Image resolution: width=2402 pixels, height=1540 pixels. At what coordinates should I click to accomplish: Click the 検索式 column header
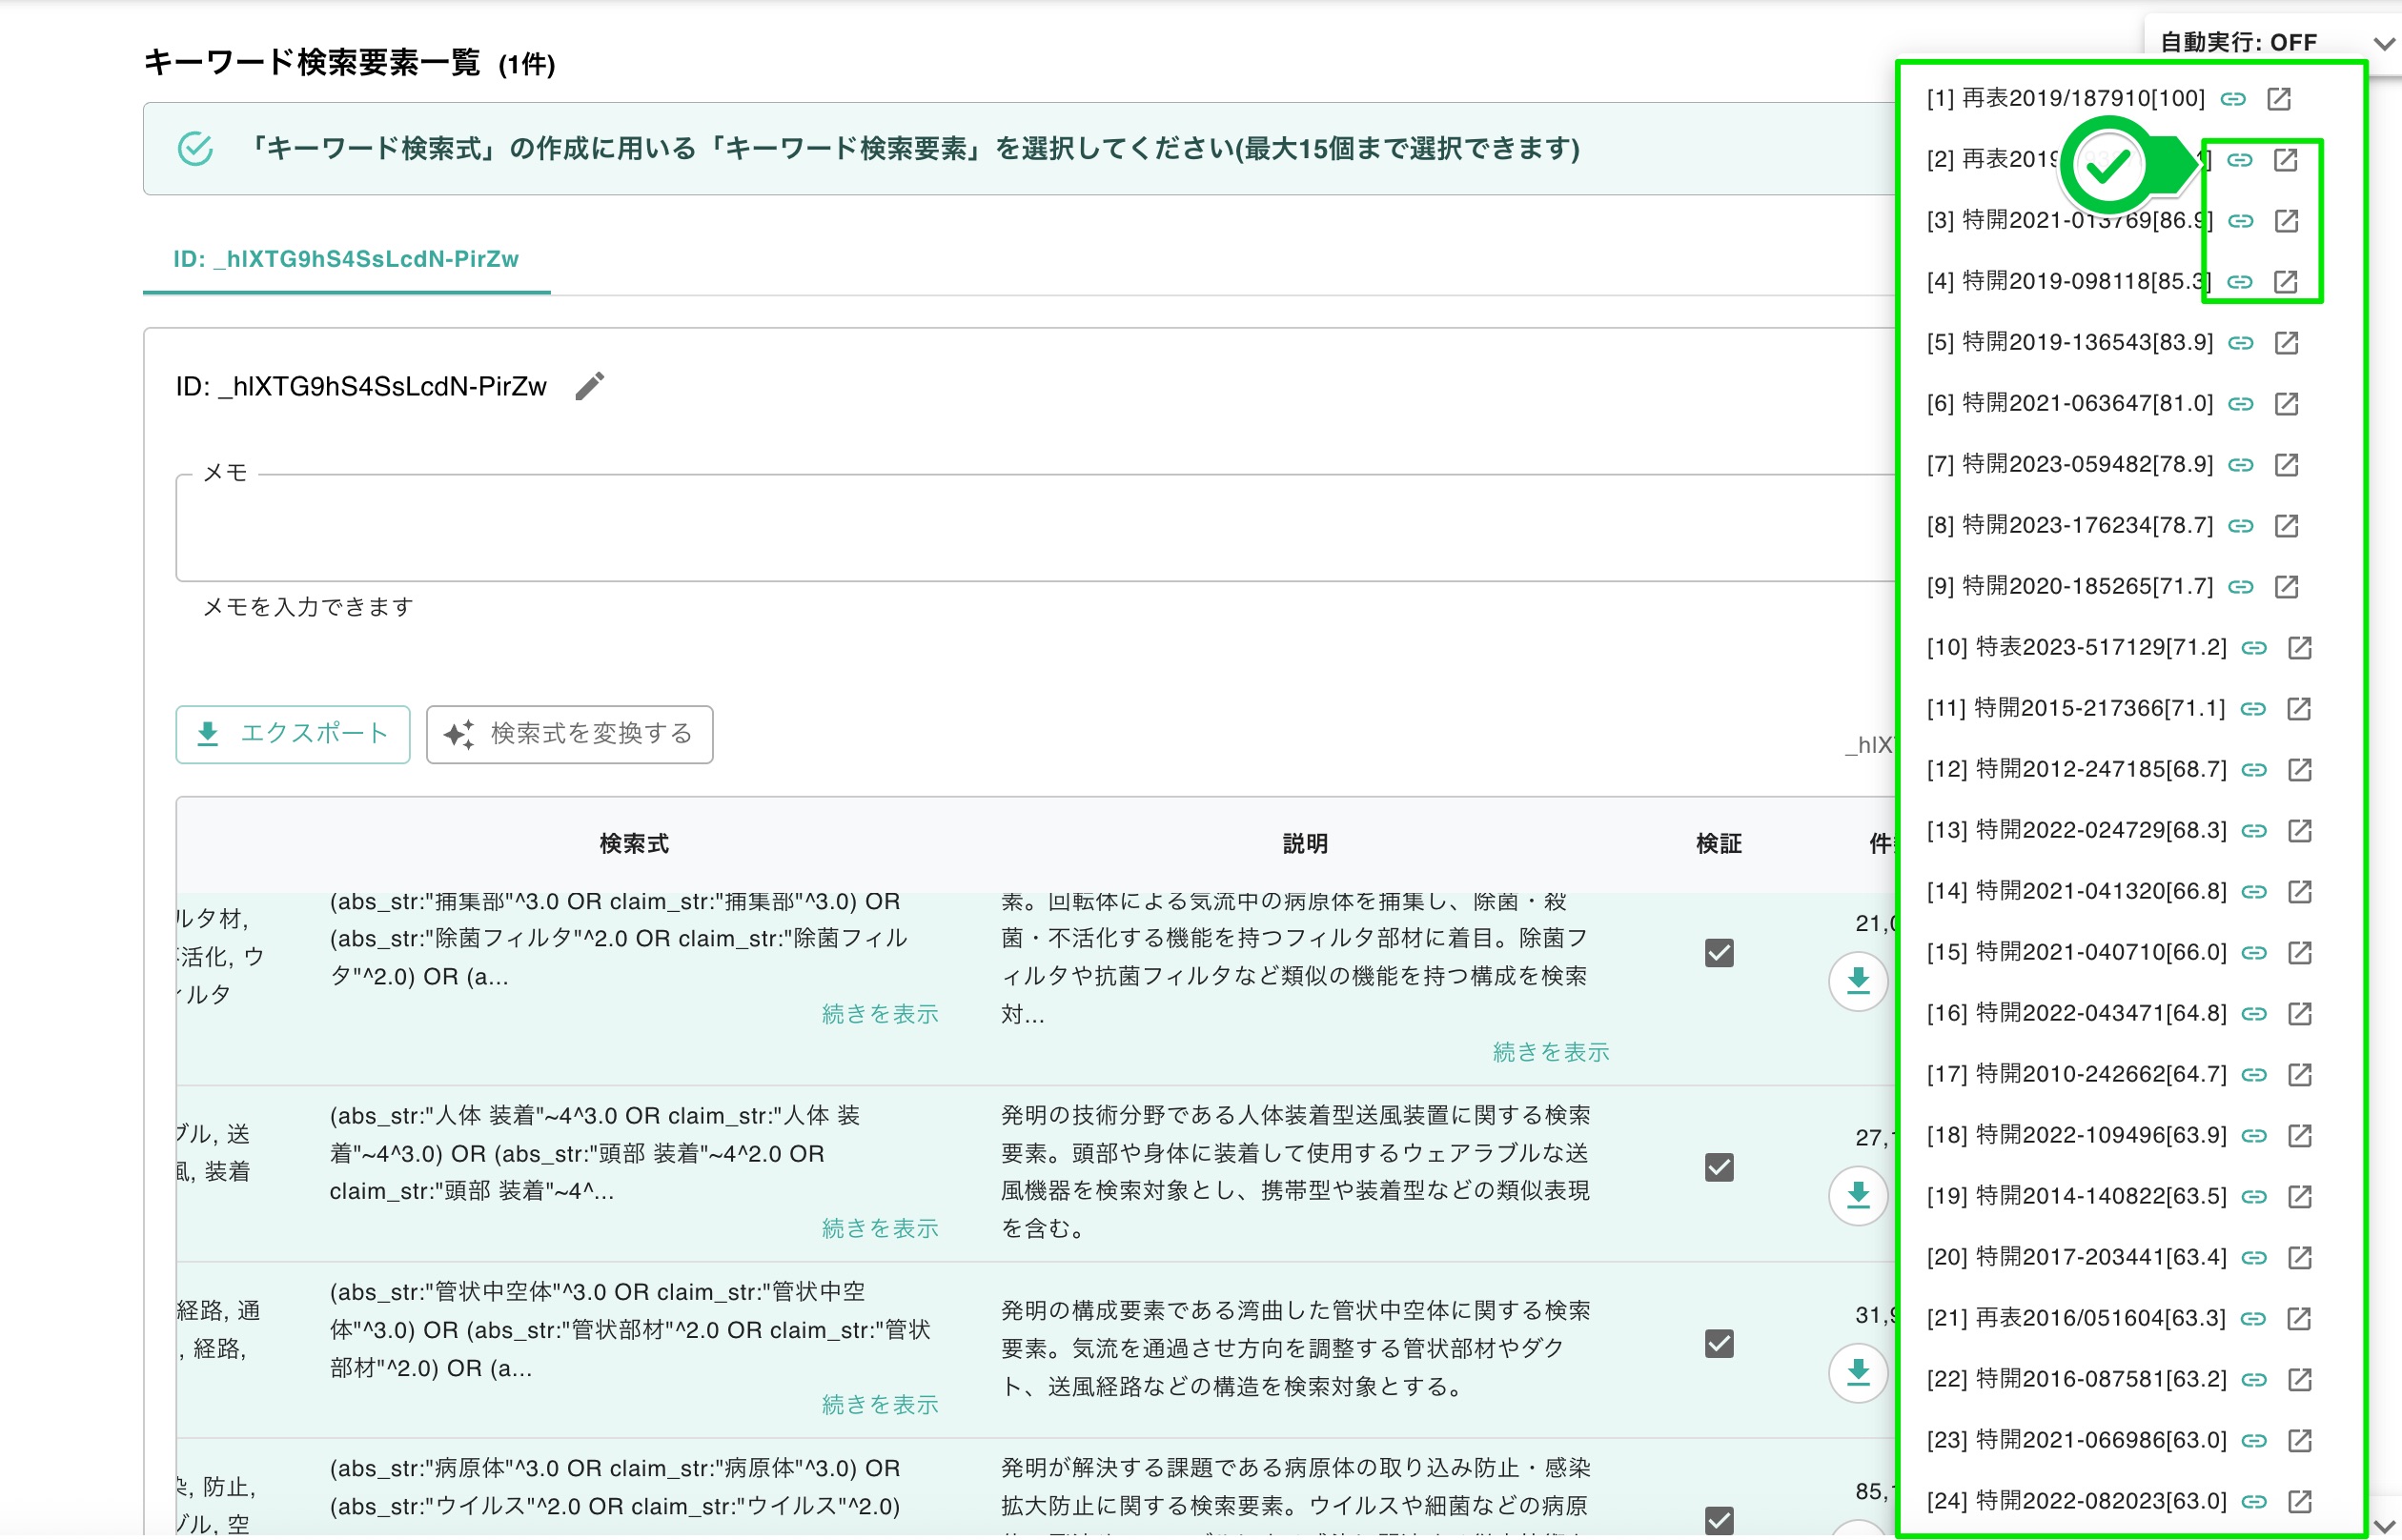(x=634, y=844)
